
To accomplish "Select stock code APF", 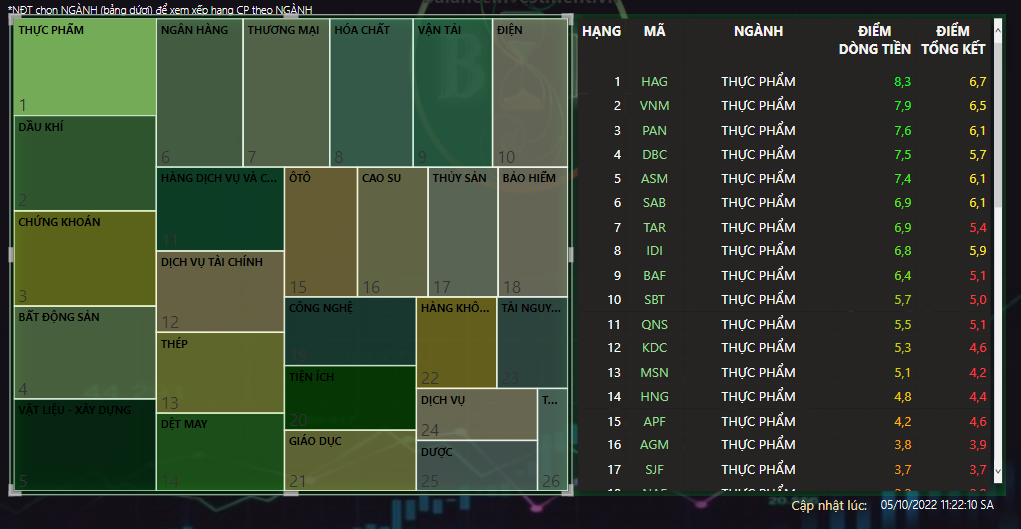I will [654, 422].
